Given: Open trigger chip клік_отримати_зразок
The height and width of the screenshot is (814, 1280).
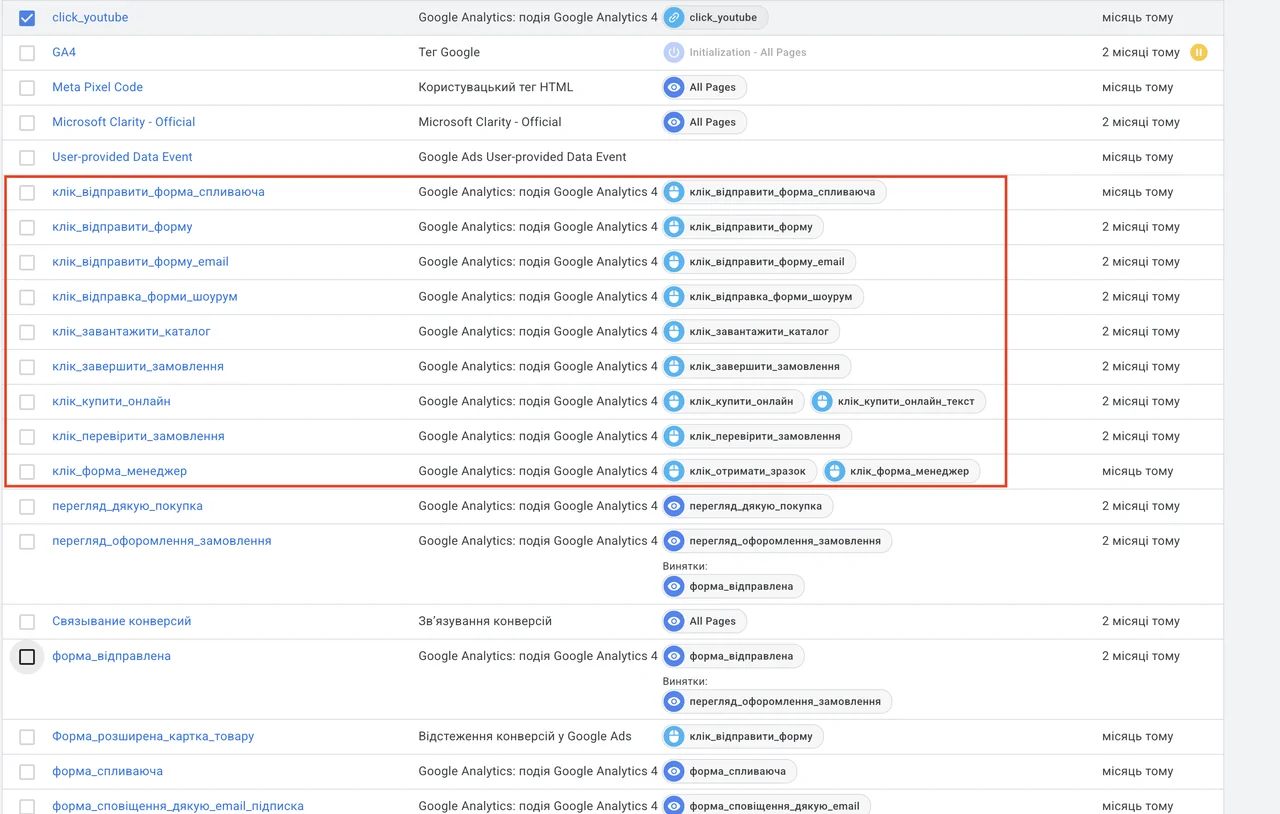Looking at the screenshot, I should [739, 472].
